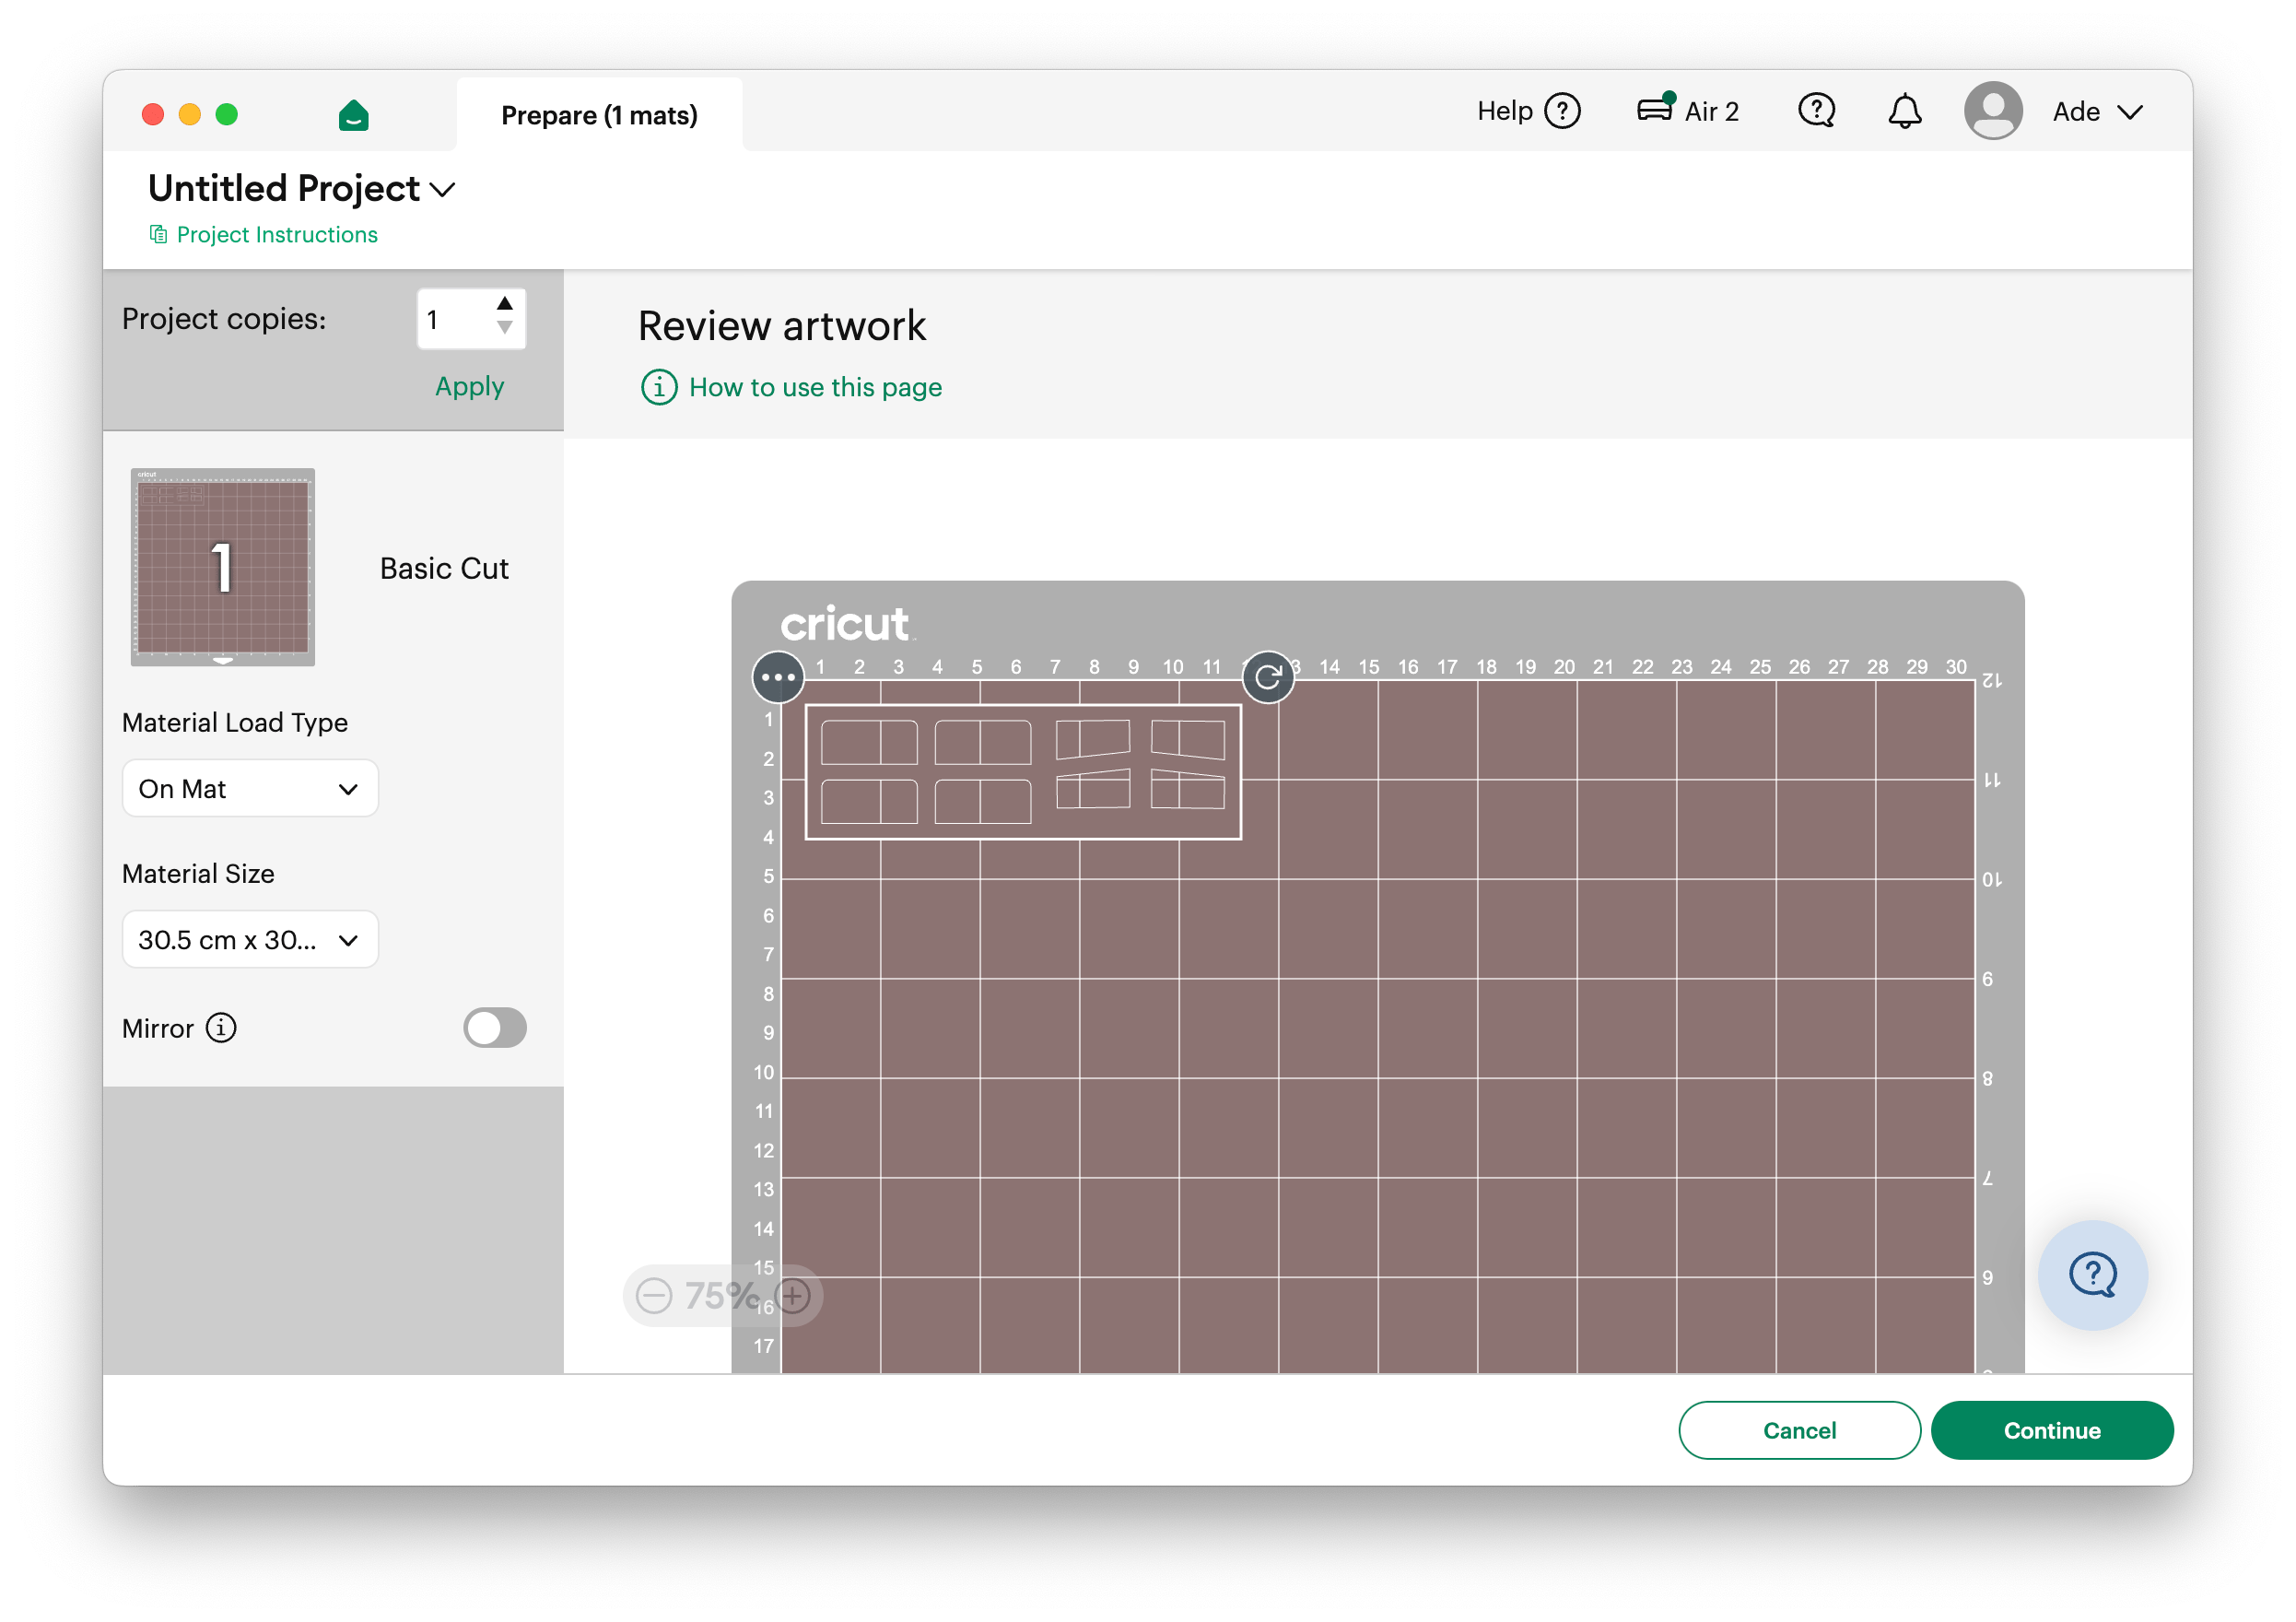This screenshot has width=2296, height=1622.
Task: Click the Air 2 machine label
Action: click(1711, 112)
